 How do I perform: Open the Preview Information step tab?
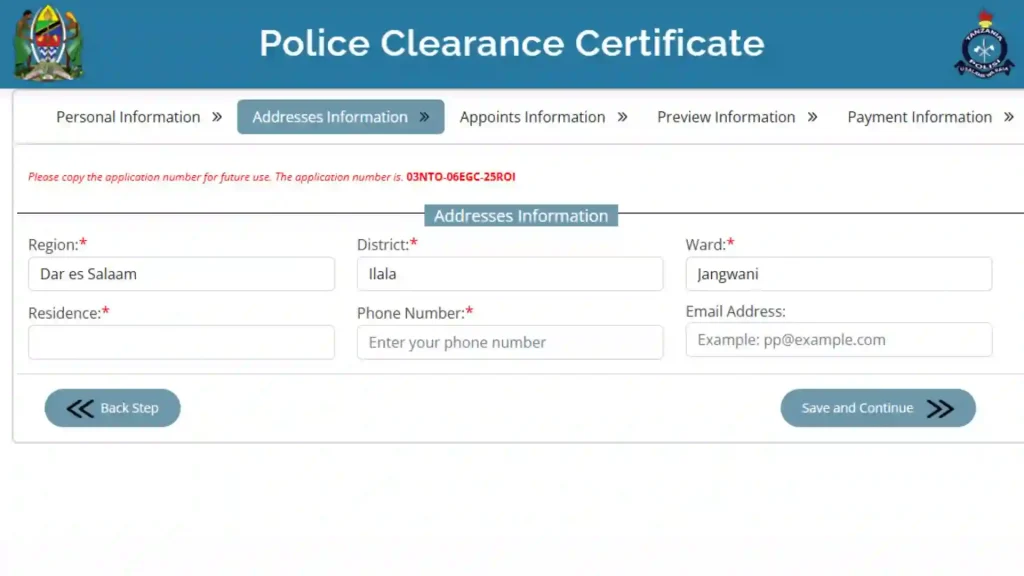[737, 117]
